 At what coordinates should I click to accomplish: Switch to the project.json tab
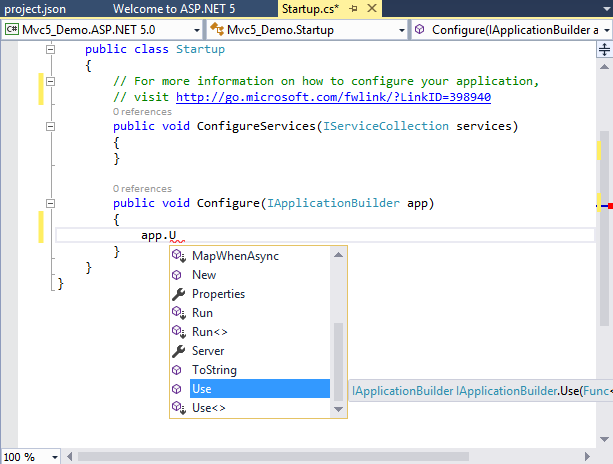coord(35,9)
